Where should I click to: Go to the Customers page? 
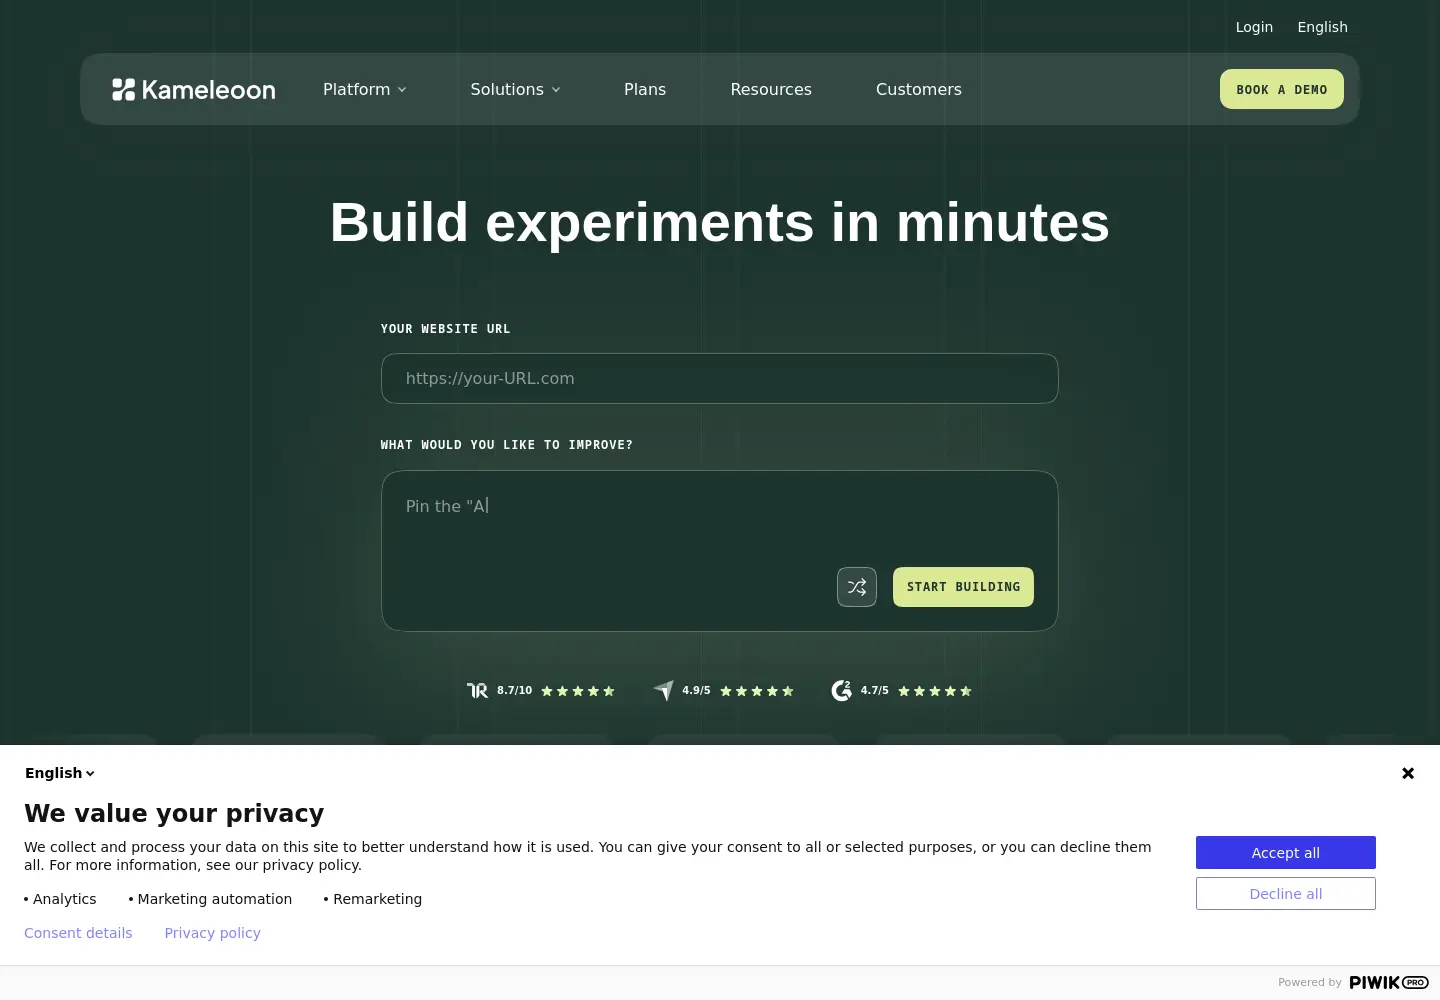pos(919,89)
